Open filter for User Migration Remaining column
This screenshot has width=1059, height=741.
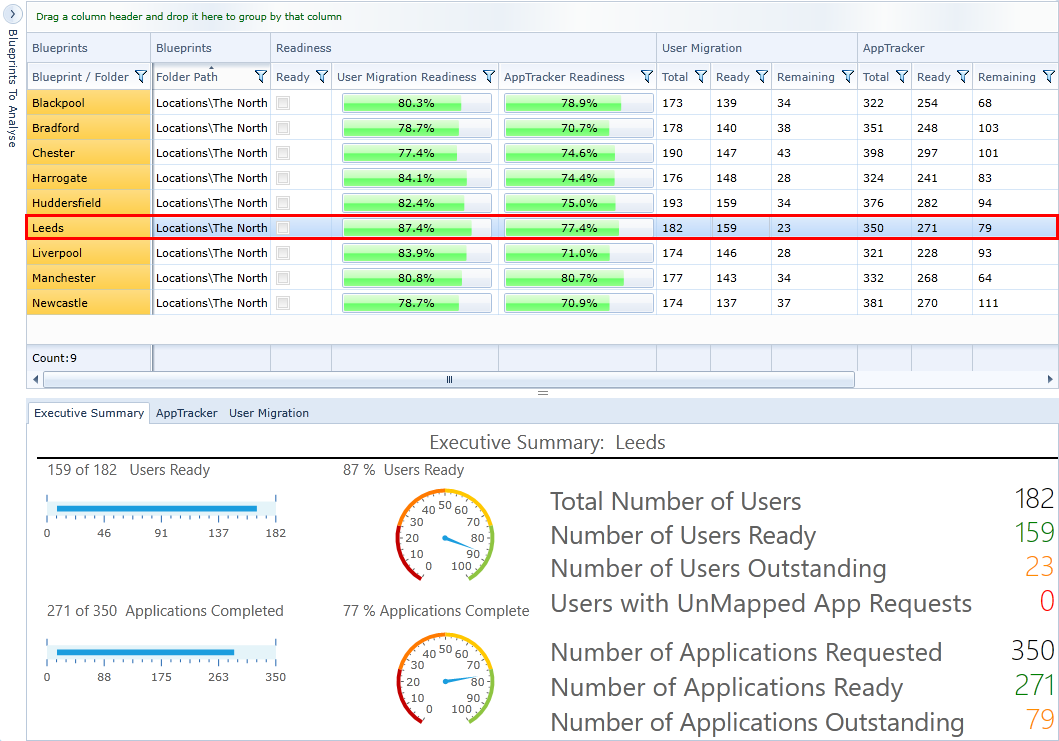pyautogui.click(x=848, y=77)
